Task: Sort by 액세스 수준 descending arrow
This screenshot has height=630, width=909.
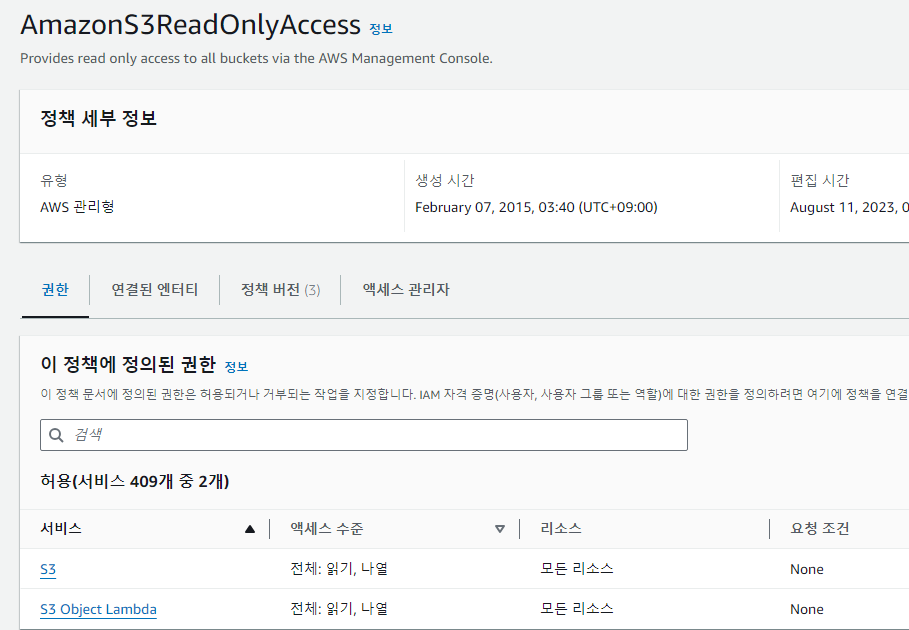Action: pyautogui.click(x=500, y=529)
